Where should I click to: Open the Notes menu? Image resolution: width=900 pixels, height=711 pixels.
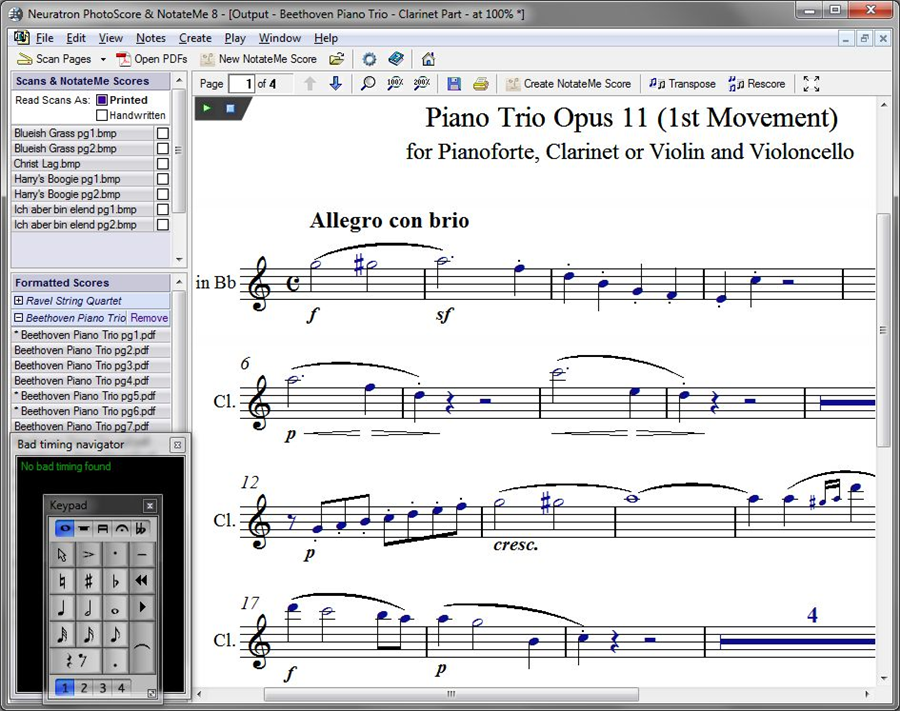click(x=150, y=38)
